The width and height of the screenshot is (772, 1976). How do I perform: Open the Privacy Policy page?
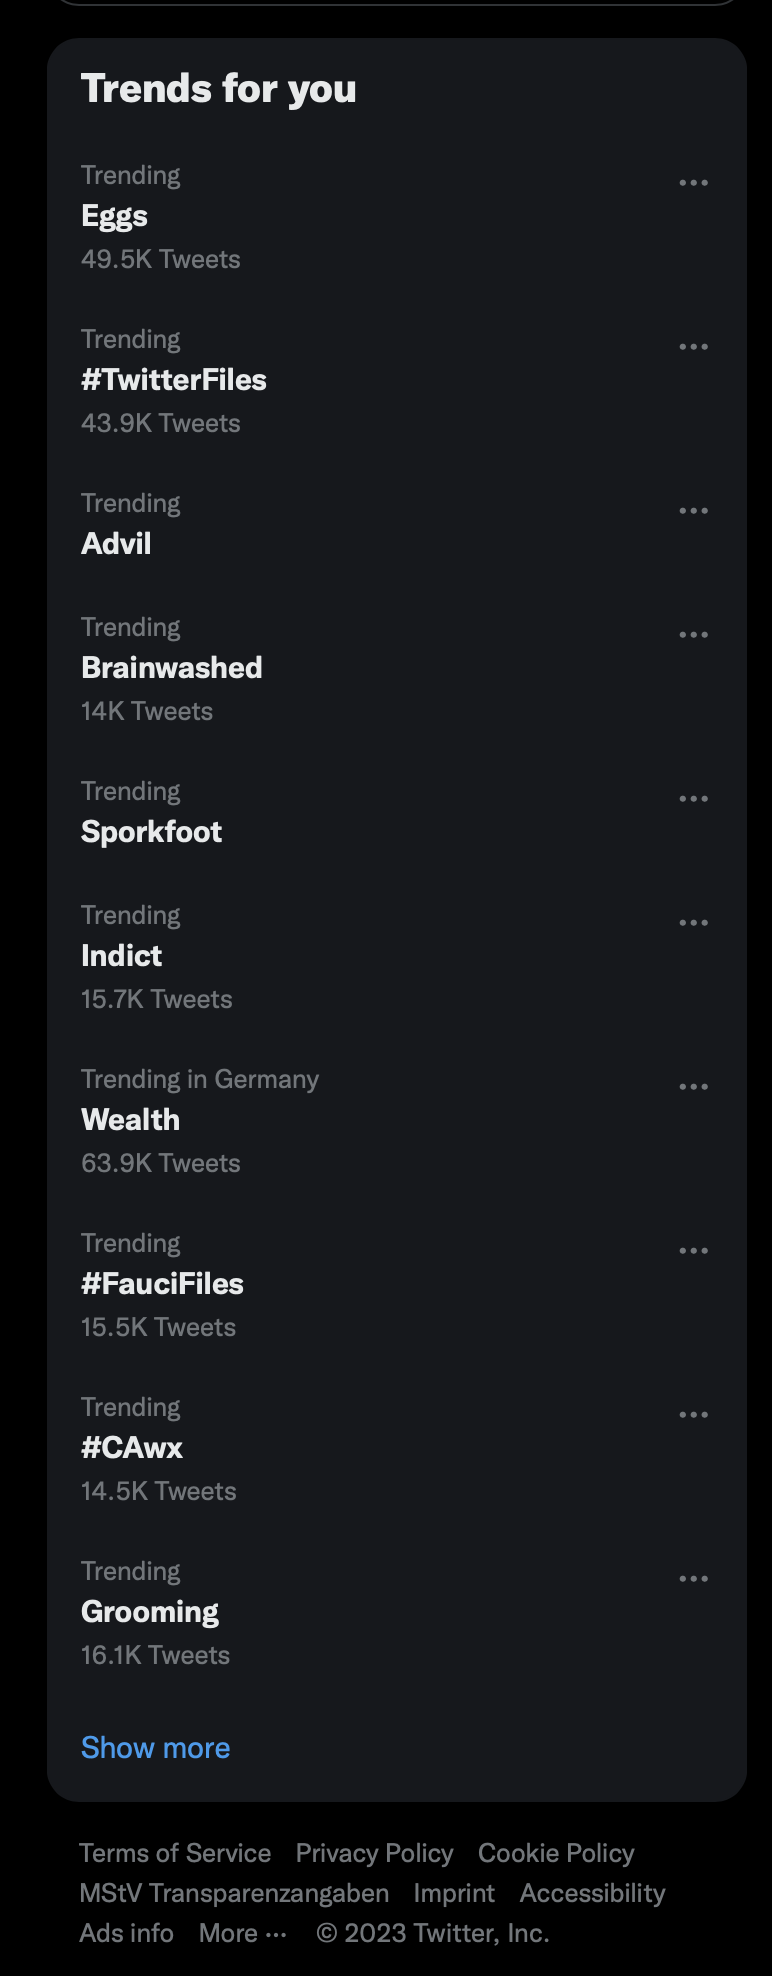pos(374,1853)
